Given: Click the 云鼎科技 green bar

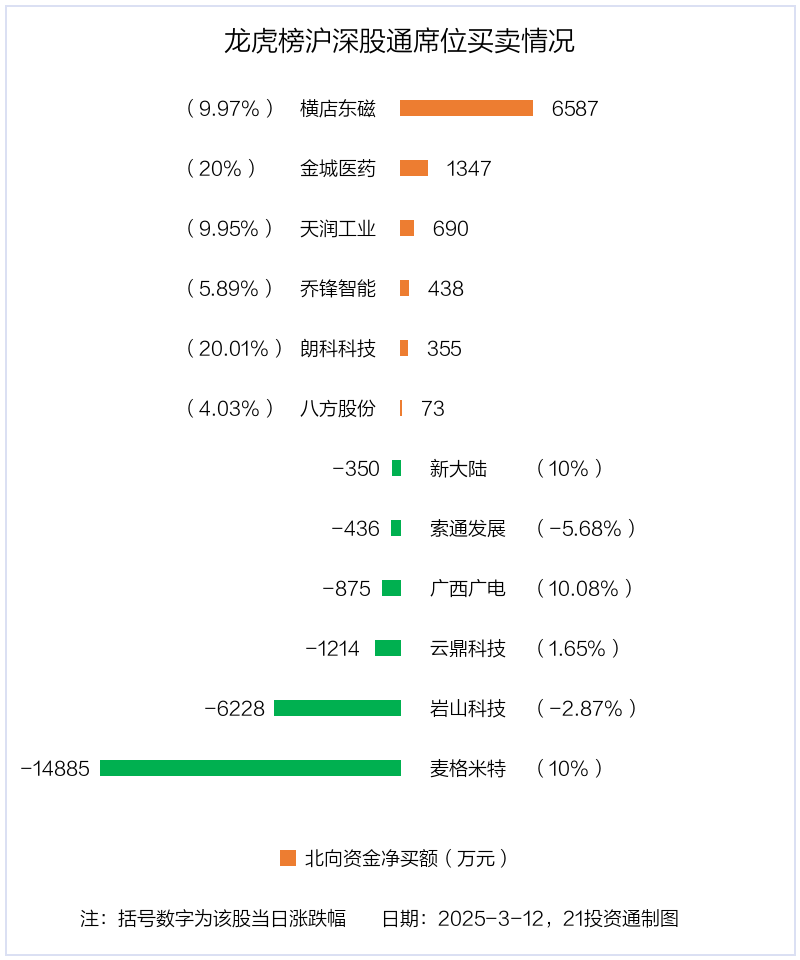Looking at the screenshot, I should click(388, 648).
